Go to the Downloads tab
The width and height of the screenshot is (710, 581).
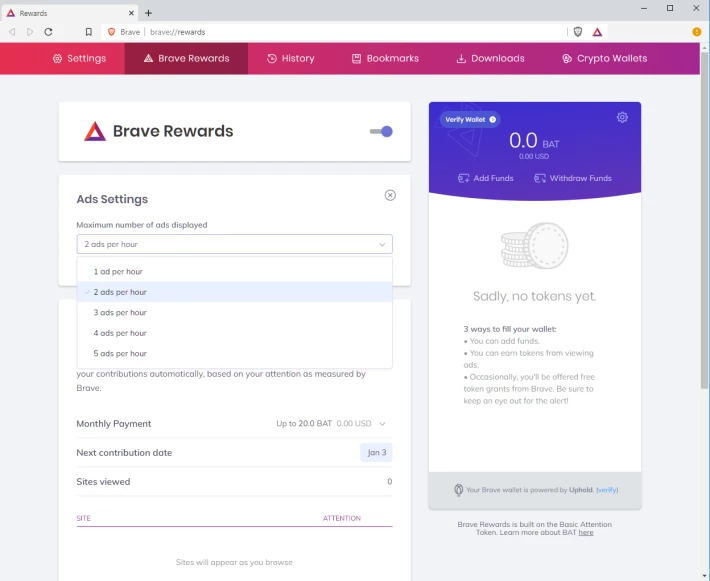tap(490, 58)
